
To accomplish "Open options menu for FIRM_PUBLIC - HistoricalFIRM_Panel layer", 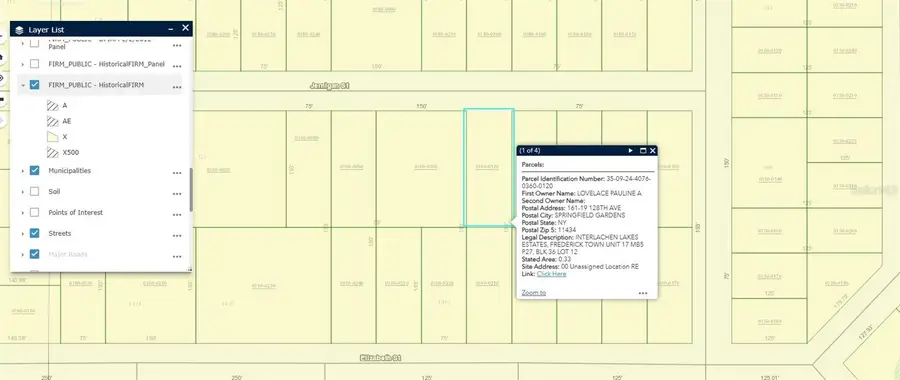I will 177,66.
